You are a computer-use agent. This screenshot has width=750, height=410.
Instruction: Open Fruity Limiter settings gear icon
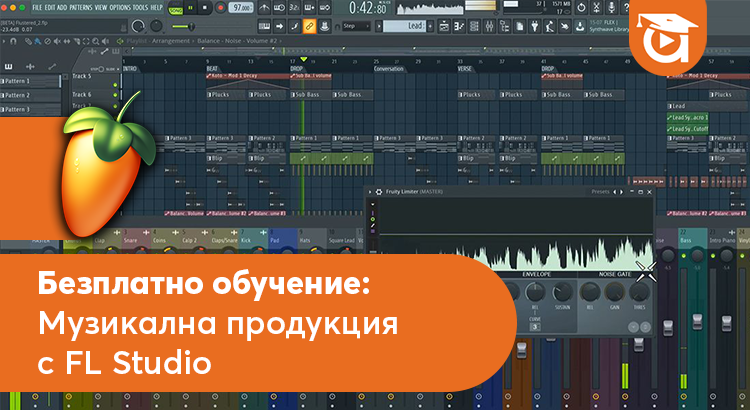[379, 192]
